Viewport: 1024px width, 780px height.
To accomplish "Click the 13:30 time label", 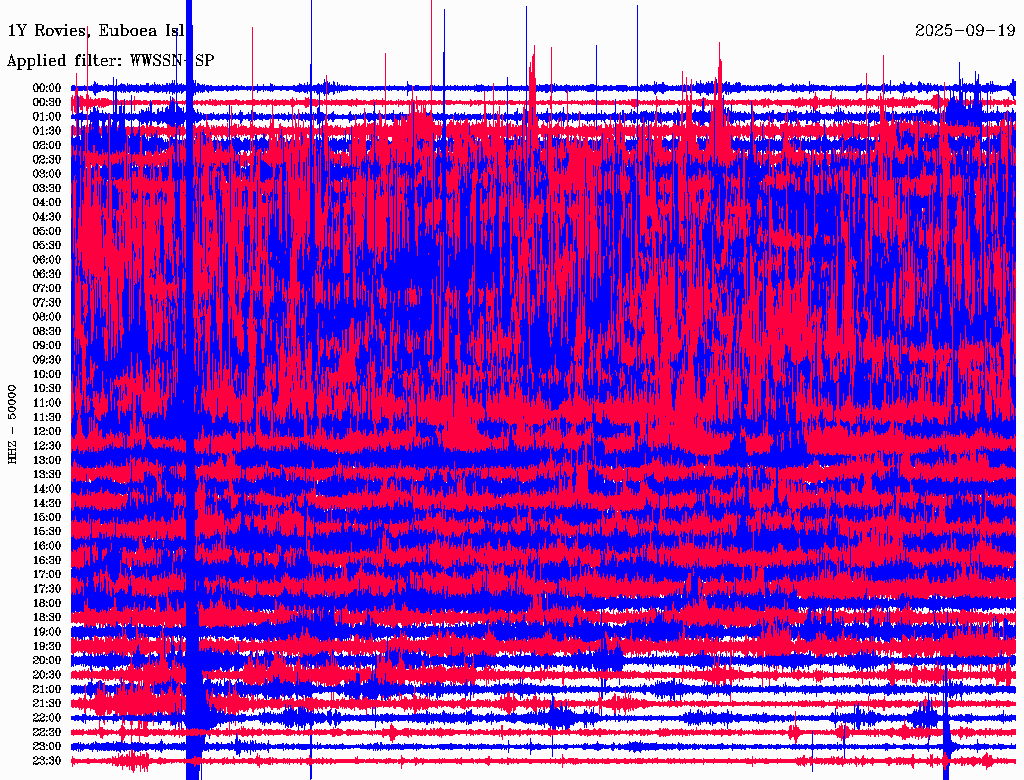I will pos(47,474).
